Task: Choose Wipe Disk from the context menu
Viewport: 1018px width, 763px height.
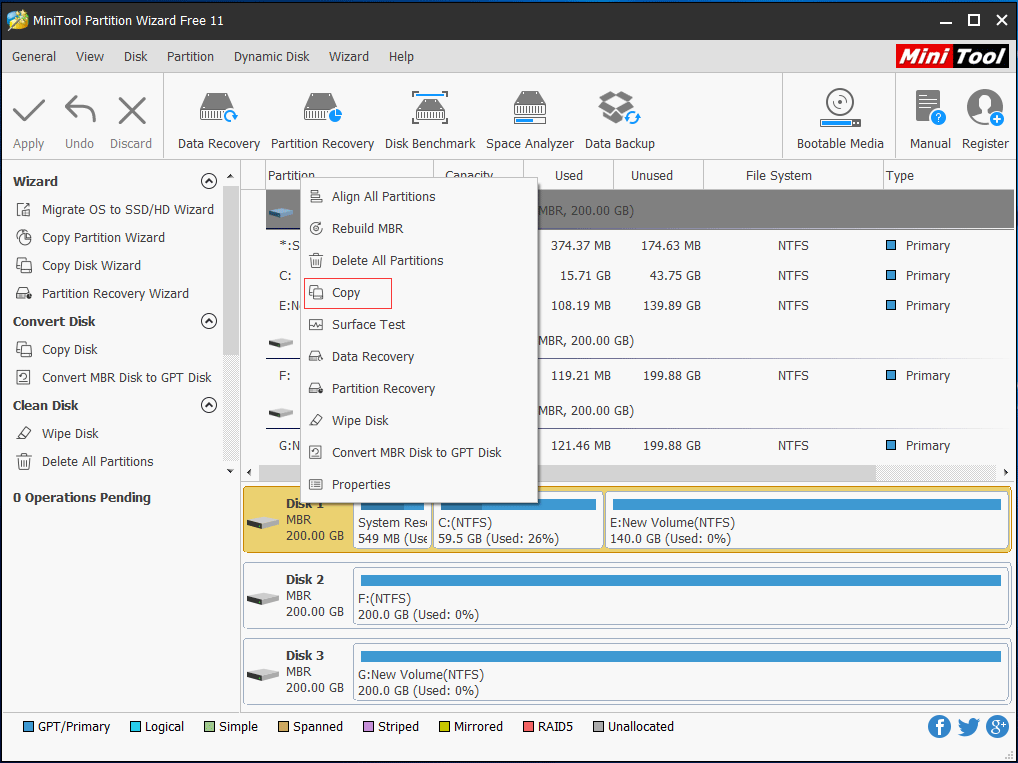Action: click(360, 421)
